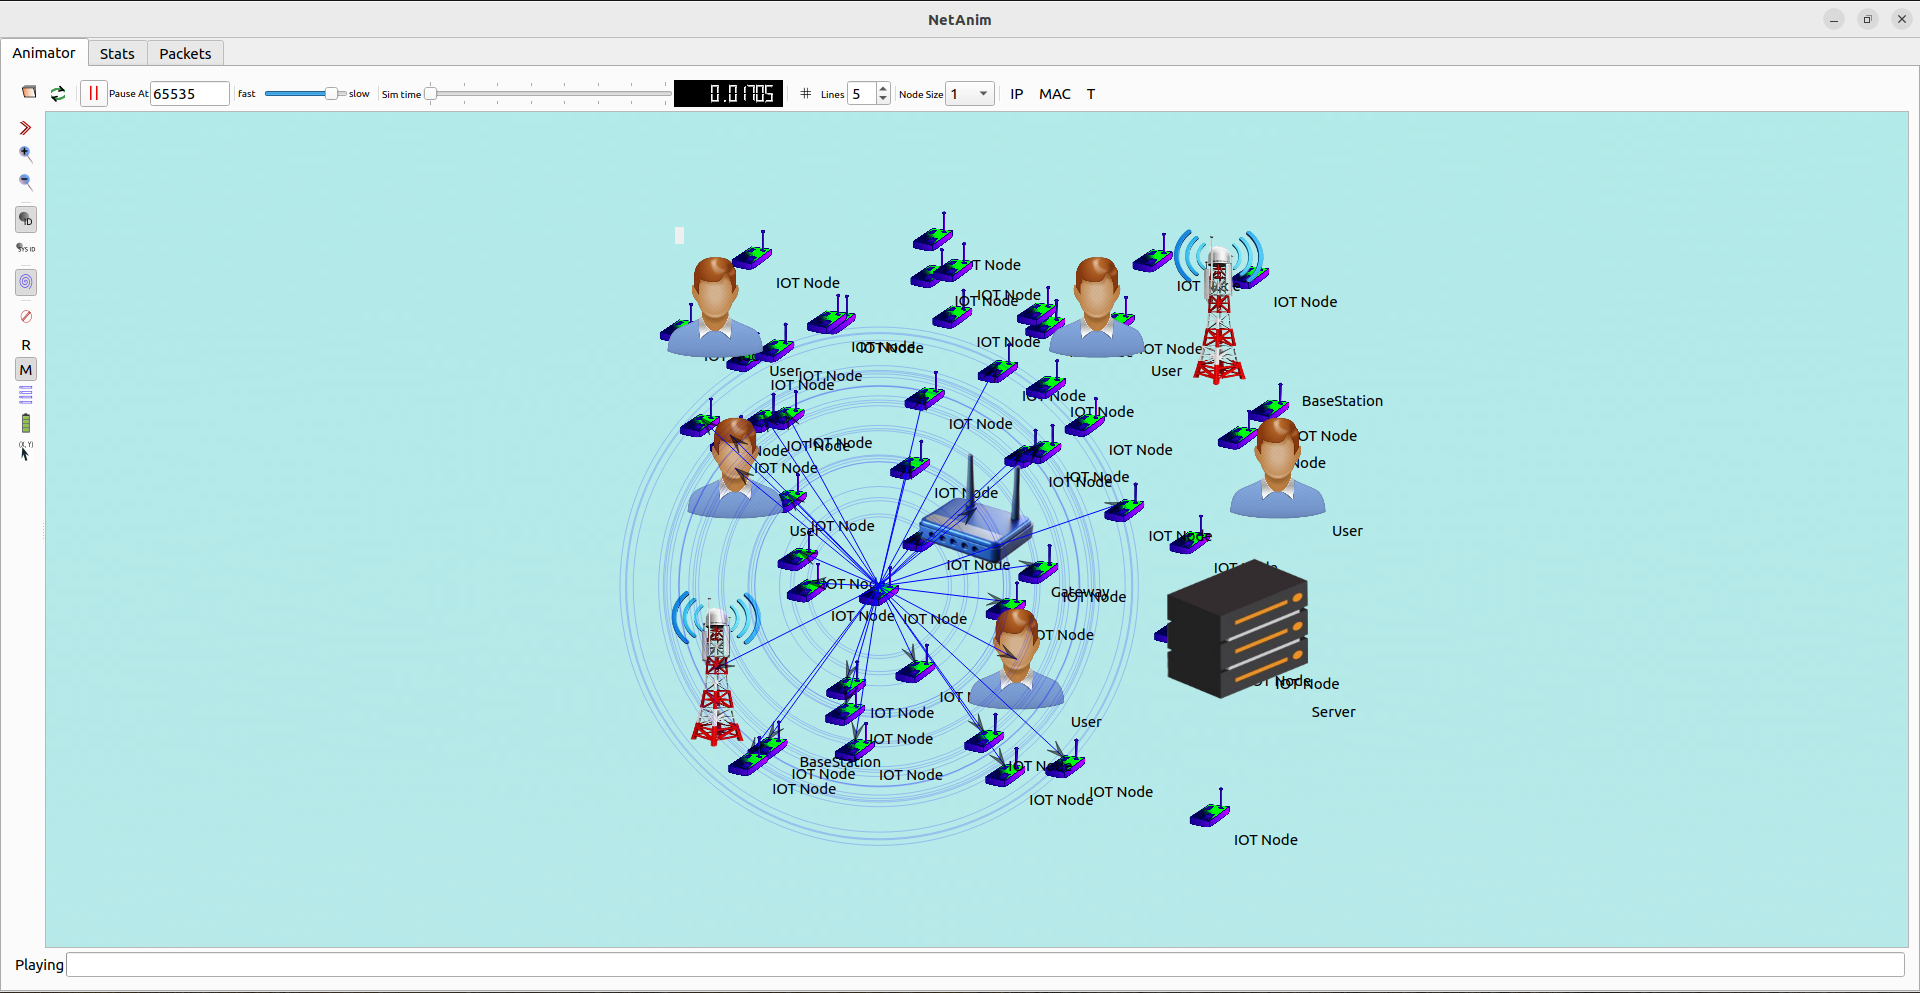The height and width of the screenshot is (993, 1920).
Task: Click the zoom out magnifier icon
Action: [x=26, y=182]
